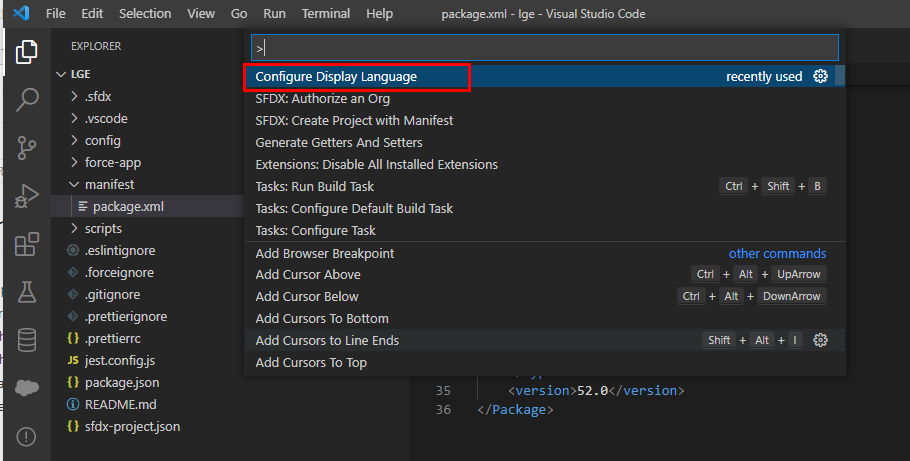910x461 pixels.
Task: Open the Selection menu
Action: 144,14
